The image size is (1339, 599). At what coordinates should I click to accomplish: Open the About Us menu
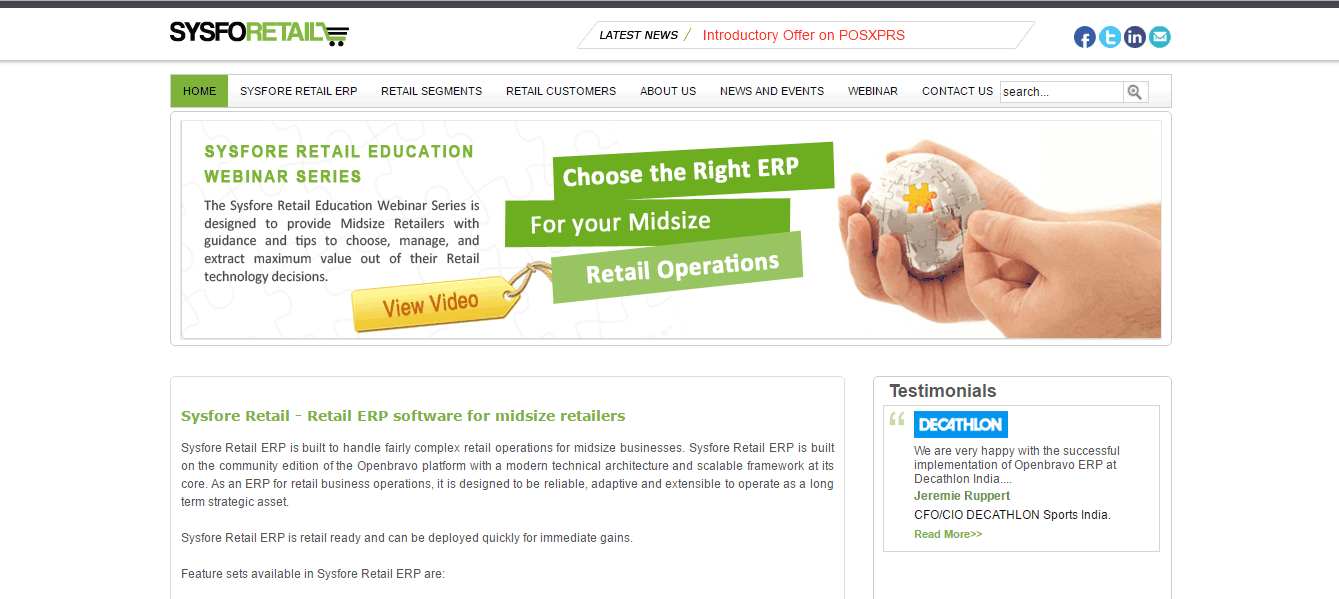coord(668,91)
